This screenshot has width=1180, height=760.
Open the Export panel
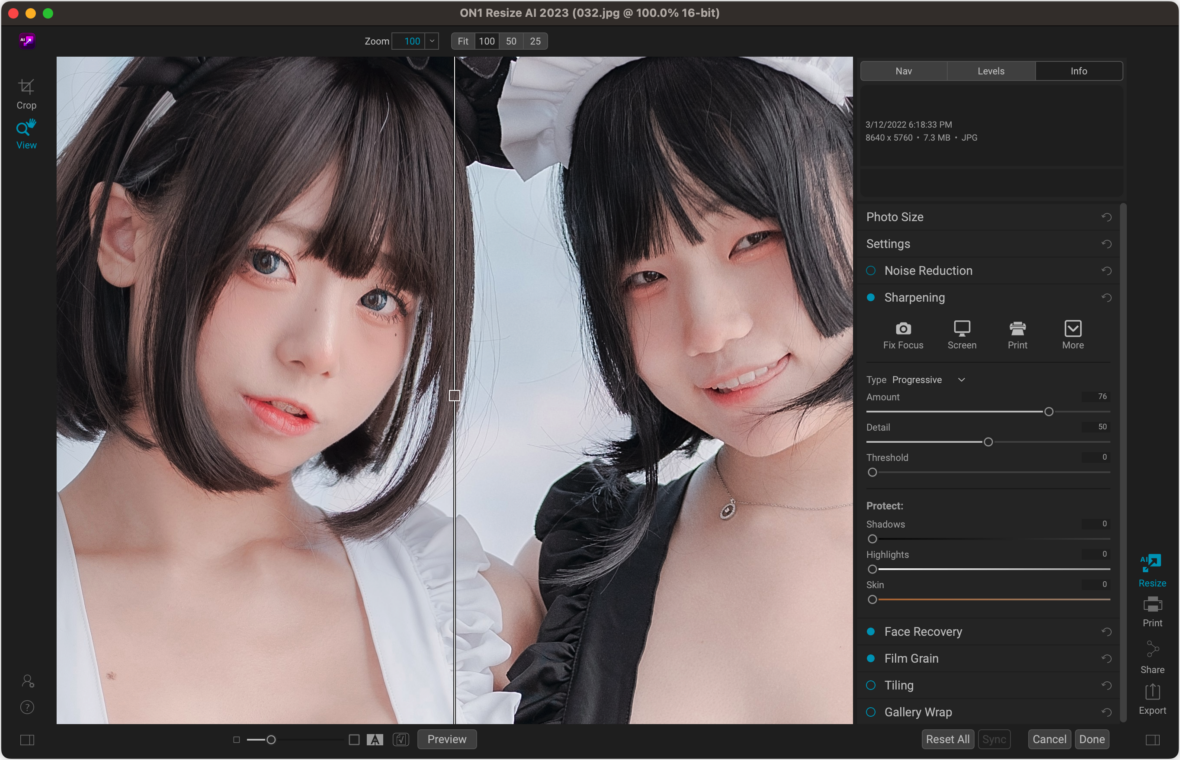(1152, 699)
